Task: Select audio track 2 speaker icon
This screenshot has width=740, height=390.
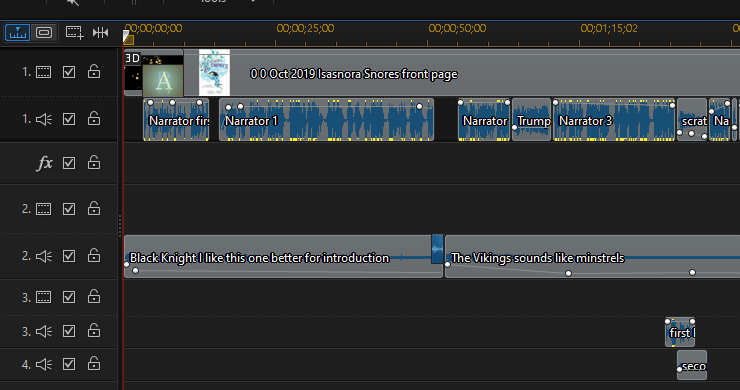Action: tap(43, 256)
